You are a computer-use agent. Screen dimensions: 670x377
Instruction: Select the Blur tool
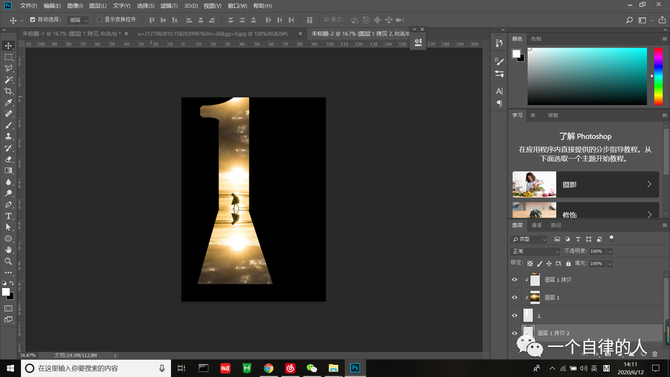(x=8, y=182)
